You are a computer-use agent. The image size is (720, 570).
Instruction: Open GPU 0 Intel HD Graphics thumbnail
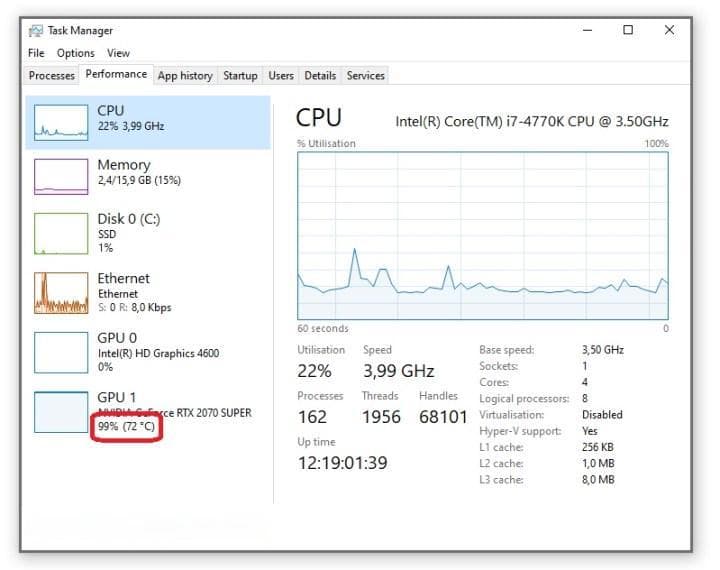61,352
